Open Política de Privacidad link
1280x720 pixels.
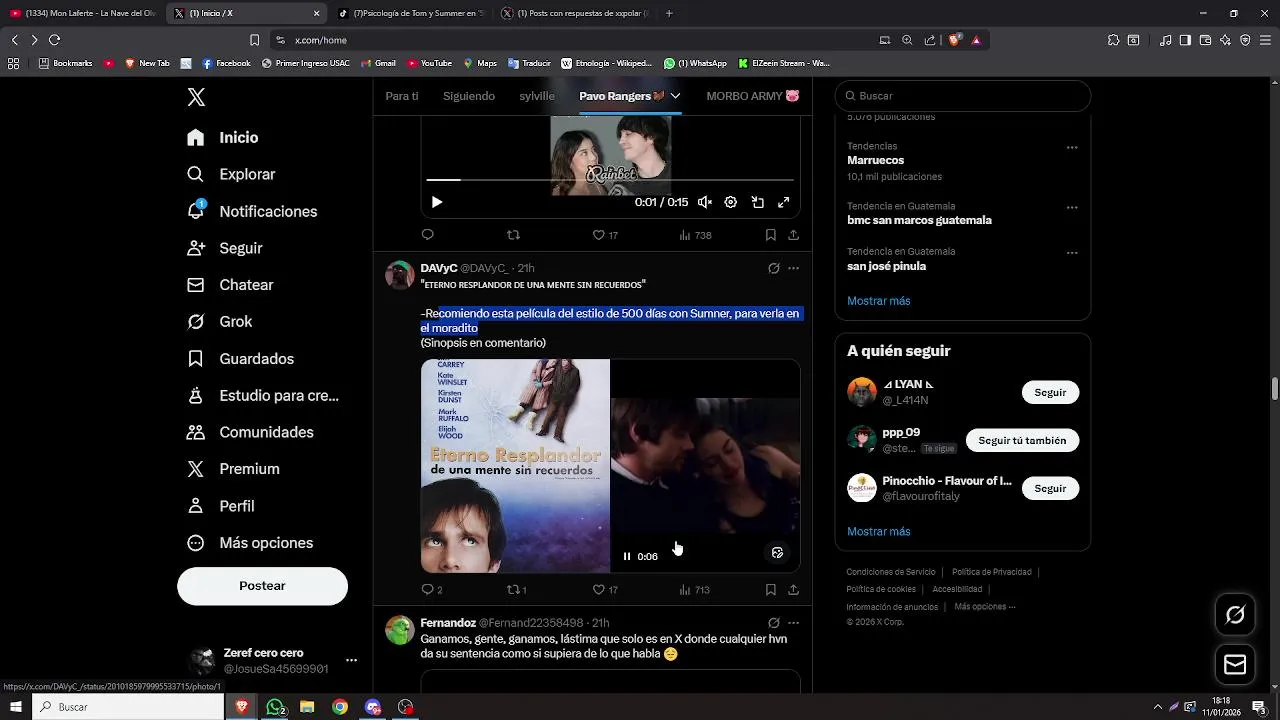991,572
